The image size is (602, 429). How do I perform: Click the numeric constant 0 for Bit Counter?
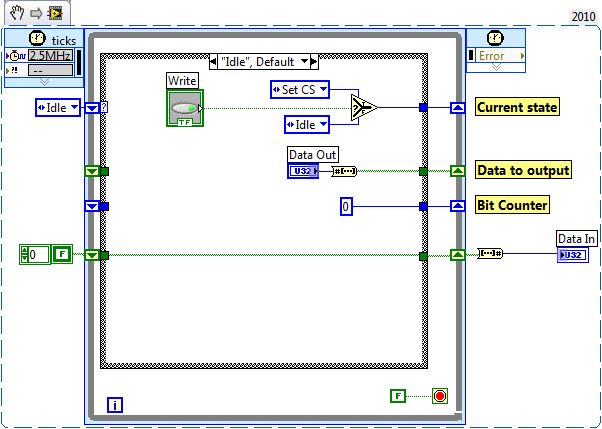coord(346,206)
